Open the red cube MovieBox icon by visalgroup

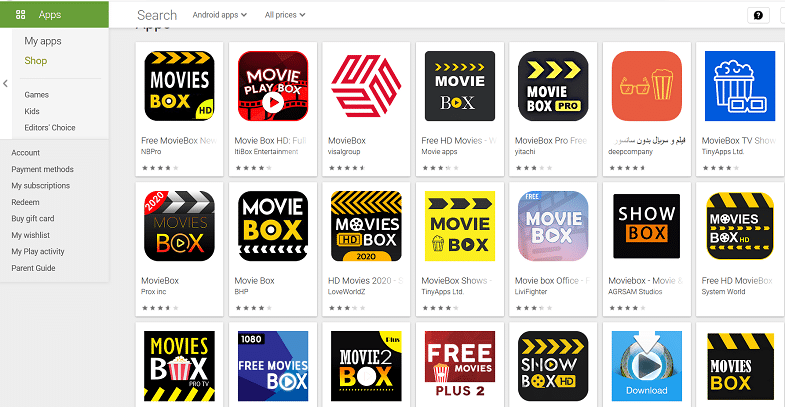click(x=366, y=86)
